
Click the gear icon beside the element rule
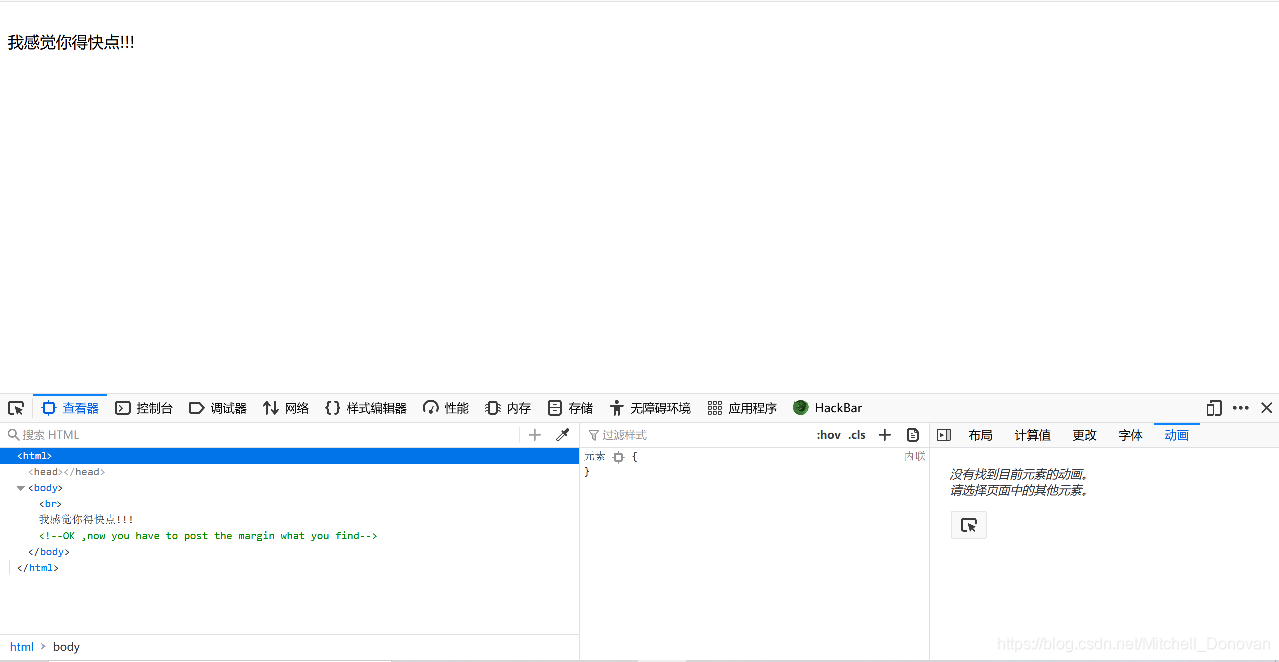[618, 455]
